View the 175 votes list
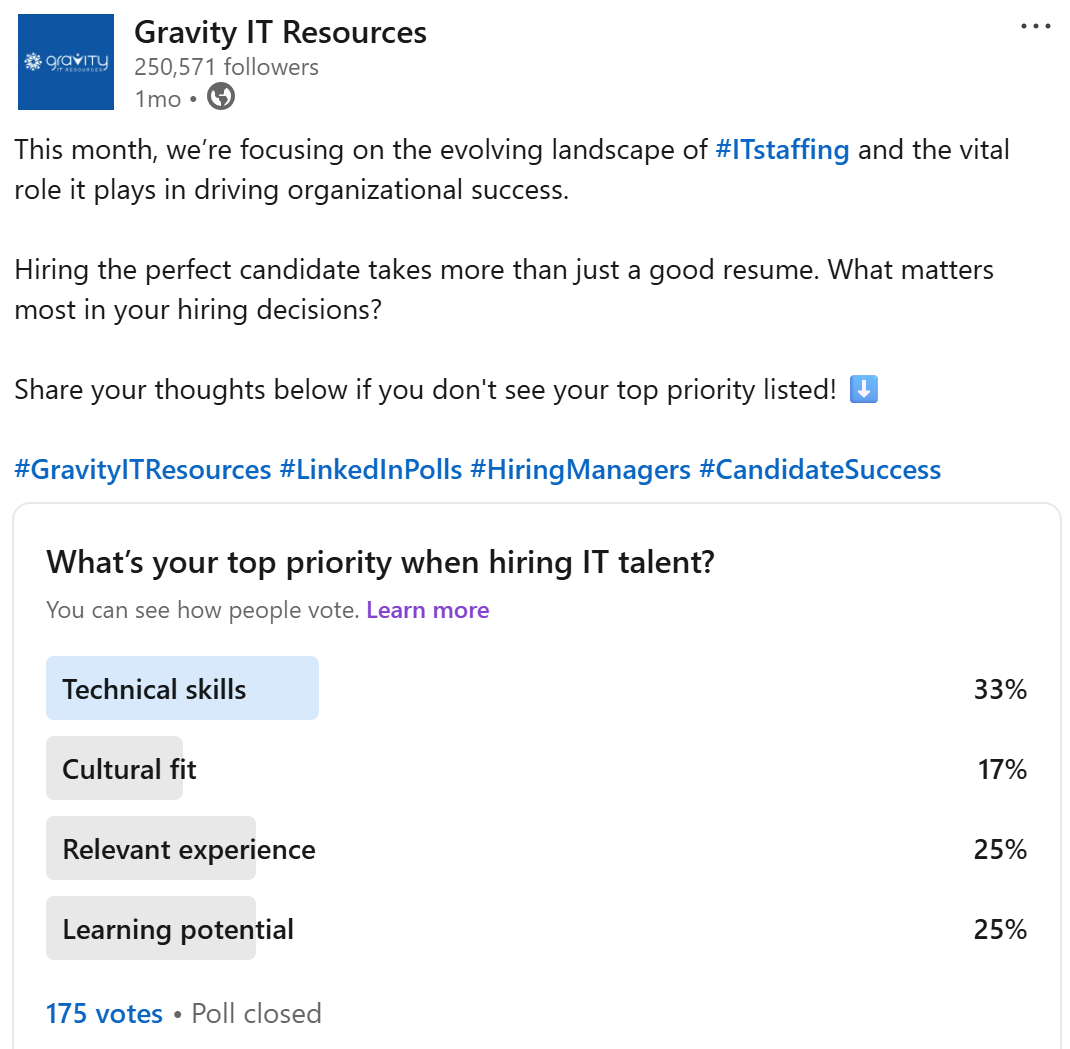Viewport: 1070px width, 1049px height. (x=104, y=1014)
